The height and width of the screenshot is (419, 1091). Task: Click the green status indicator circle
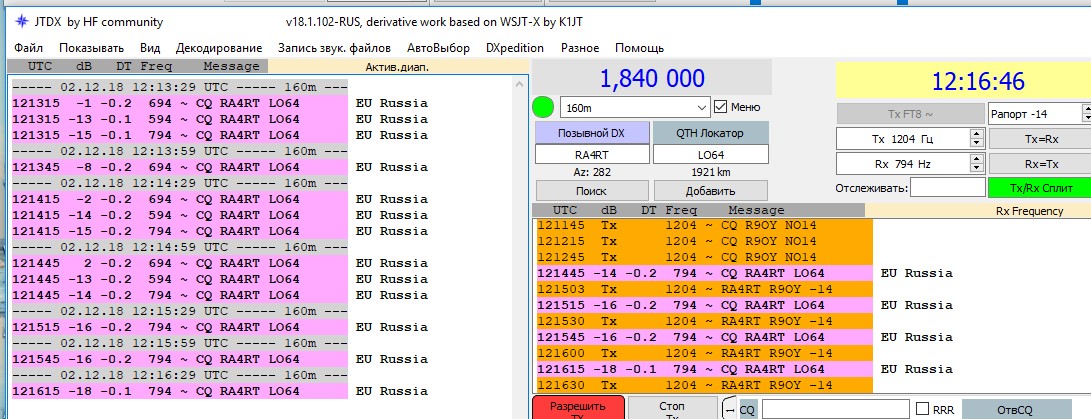(544, 107)
